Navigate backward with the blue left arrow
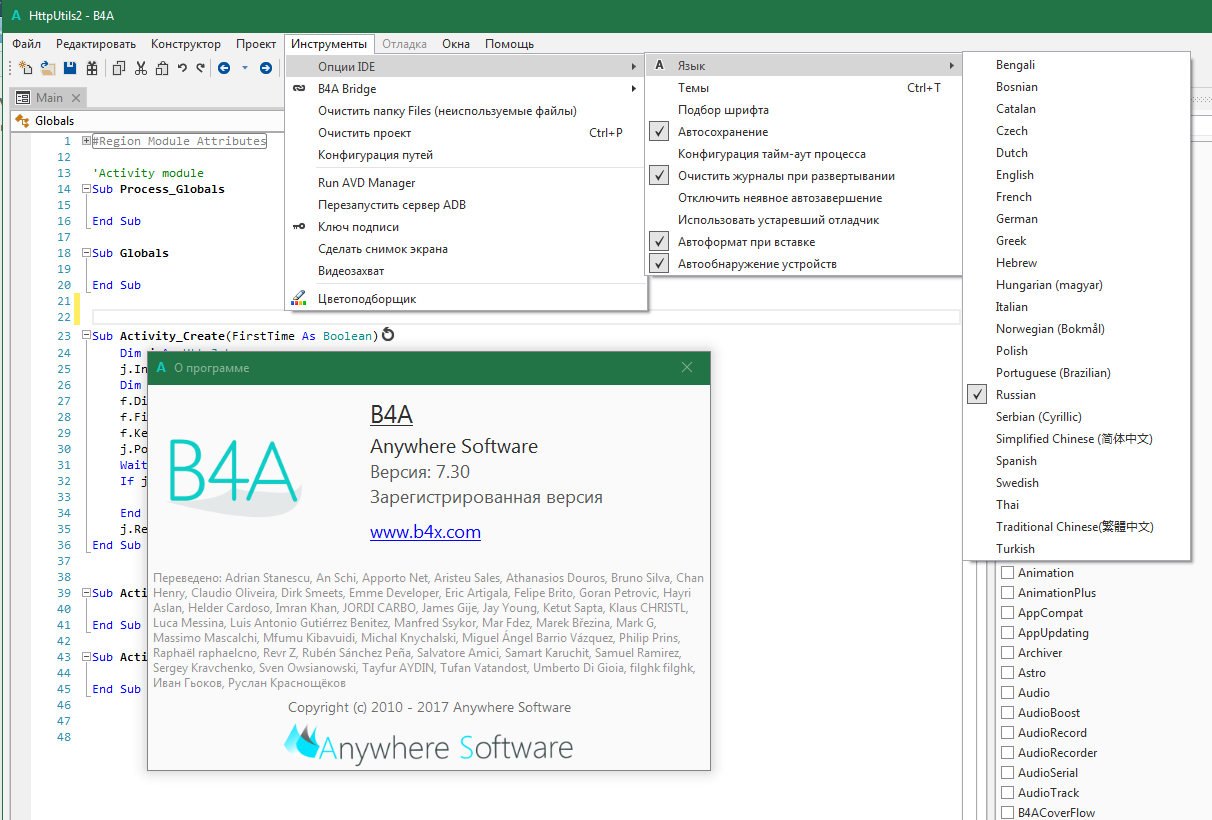 (x=224, y=68)
